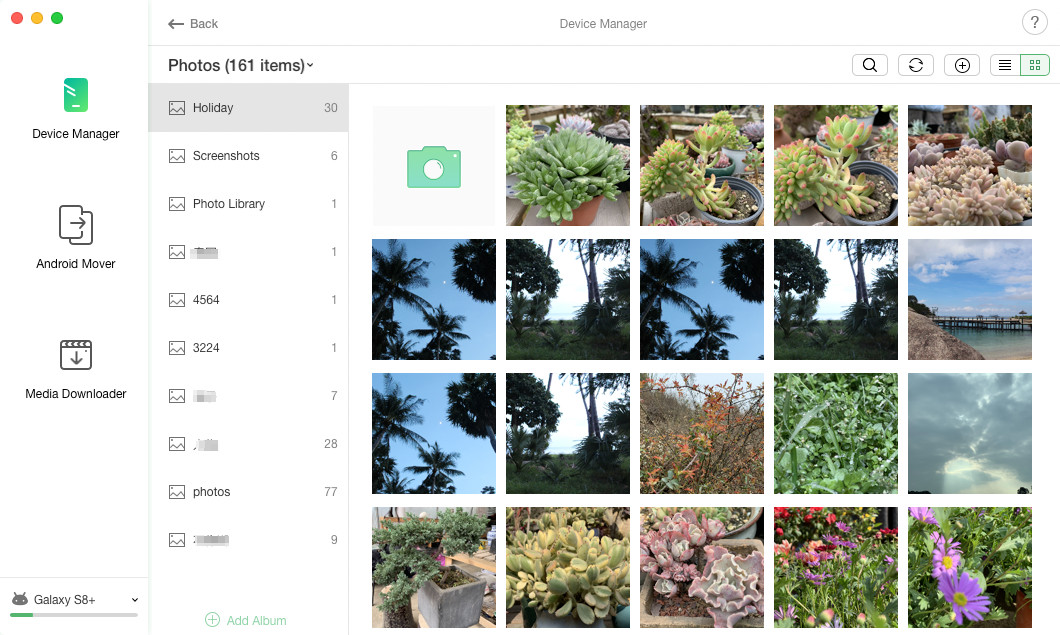Select the photos album with 77 items
1060x635 pixels.
coord(248,492)
